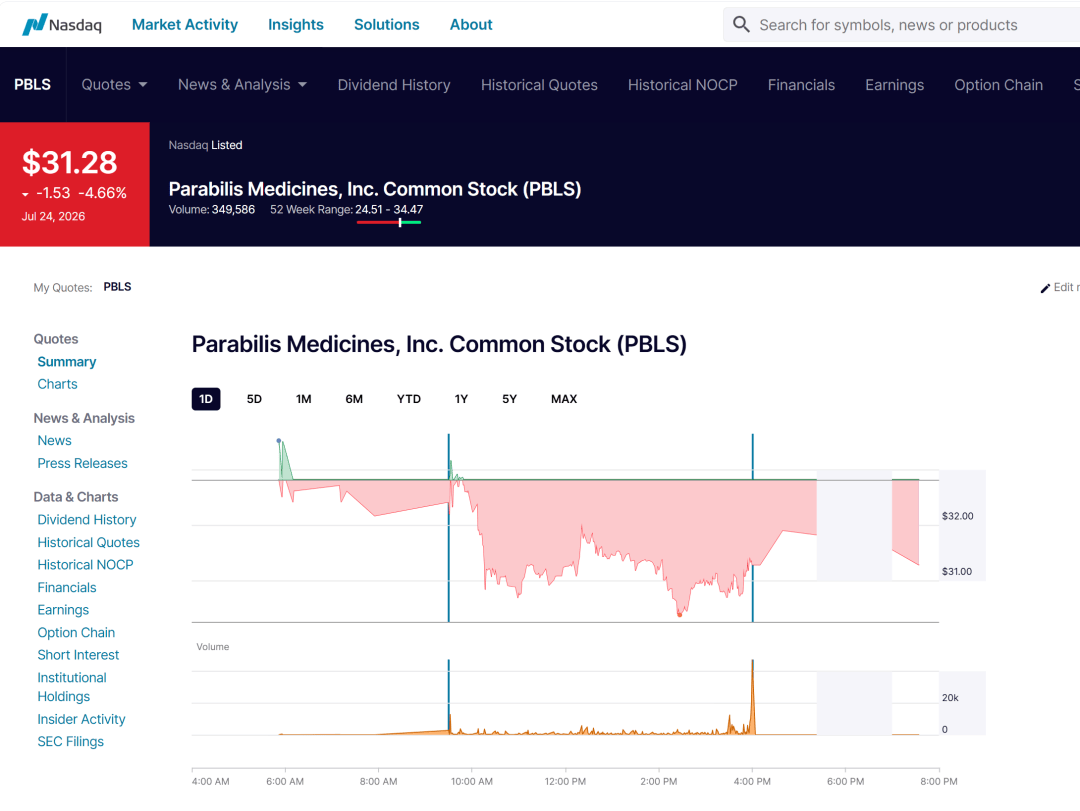The width and height of the screenshot is (1080, 811).
Task: Open Dividend History in sidebar
Action: 87,520
